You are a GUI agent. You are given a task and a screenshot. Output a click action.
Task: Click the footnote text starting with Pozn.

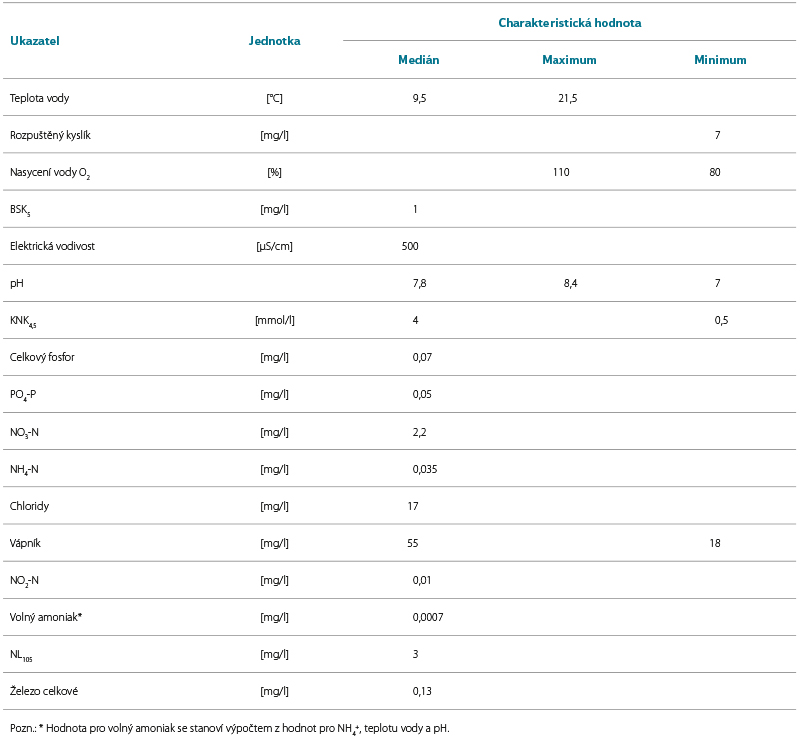(230, 729)
